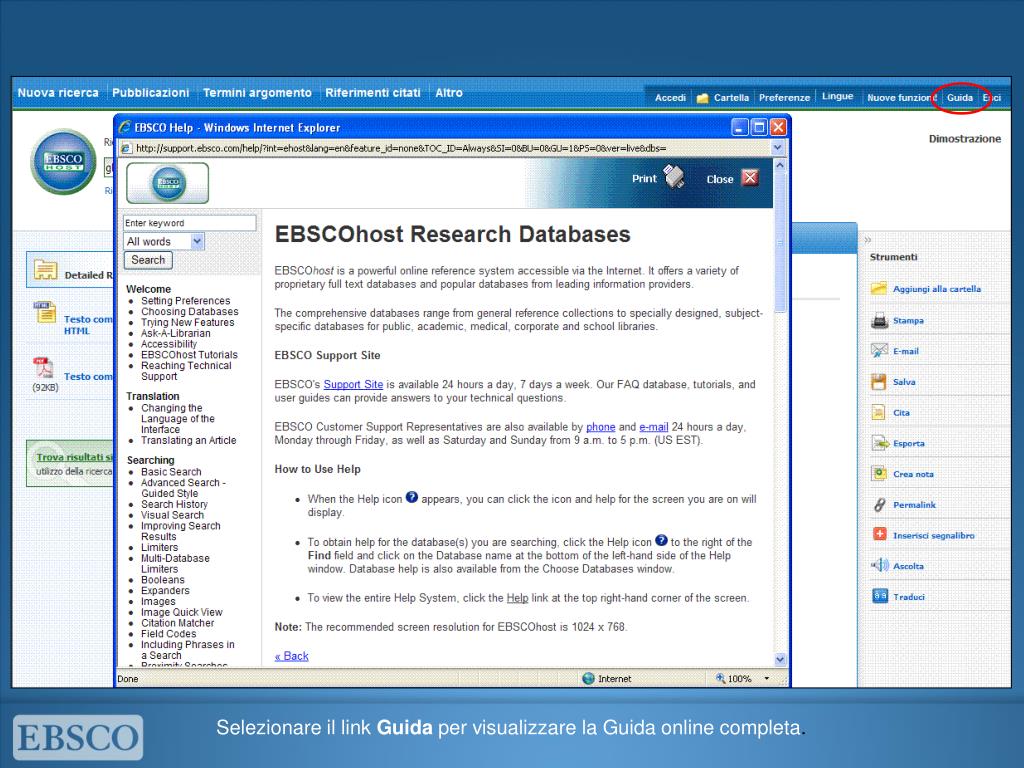Open the address bar dropdown arrow
Viewport: 1024px width, 768px height.
tap(777, 148)
